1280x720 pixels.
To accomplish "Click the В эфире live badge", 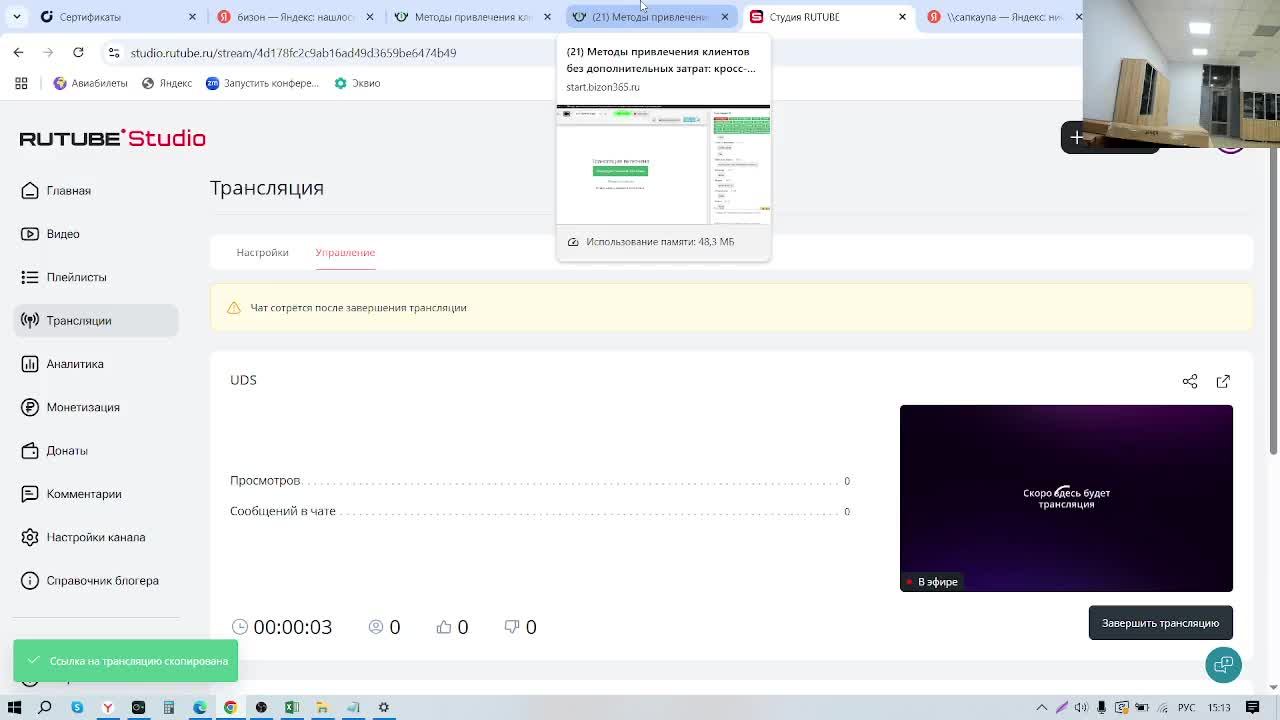I will click(x=932, y=581).
